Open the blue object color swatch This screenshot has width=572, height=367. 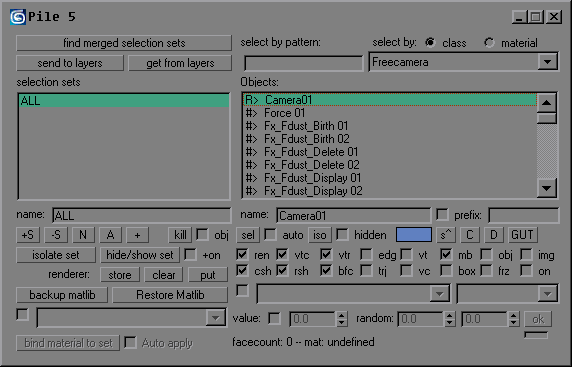point(414,235)
